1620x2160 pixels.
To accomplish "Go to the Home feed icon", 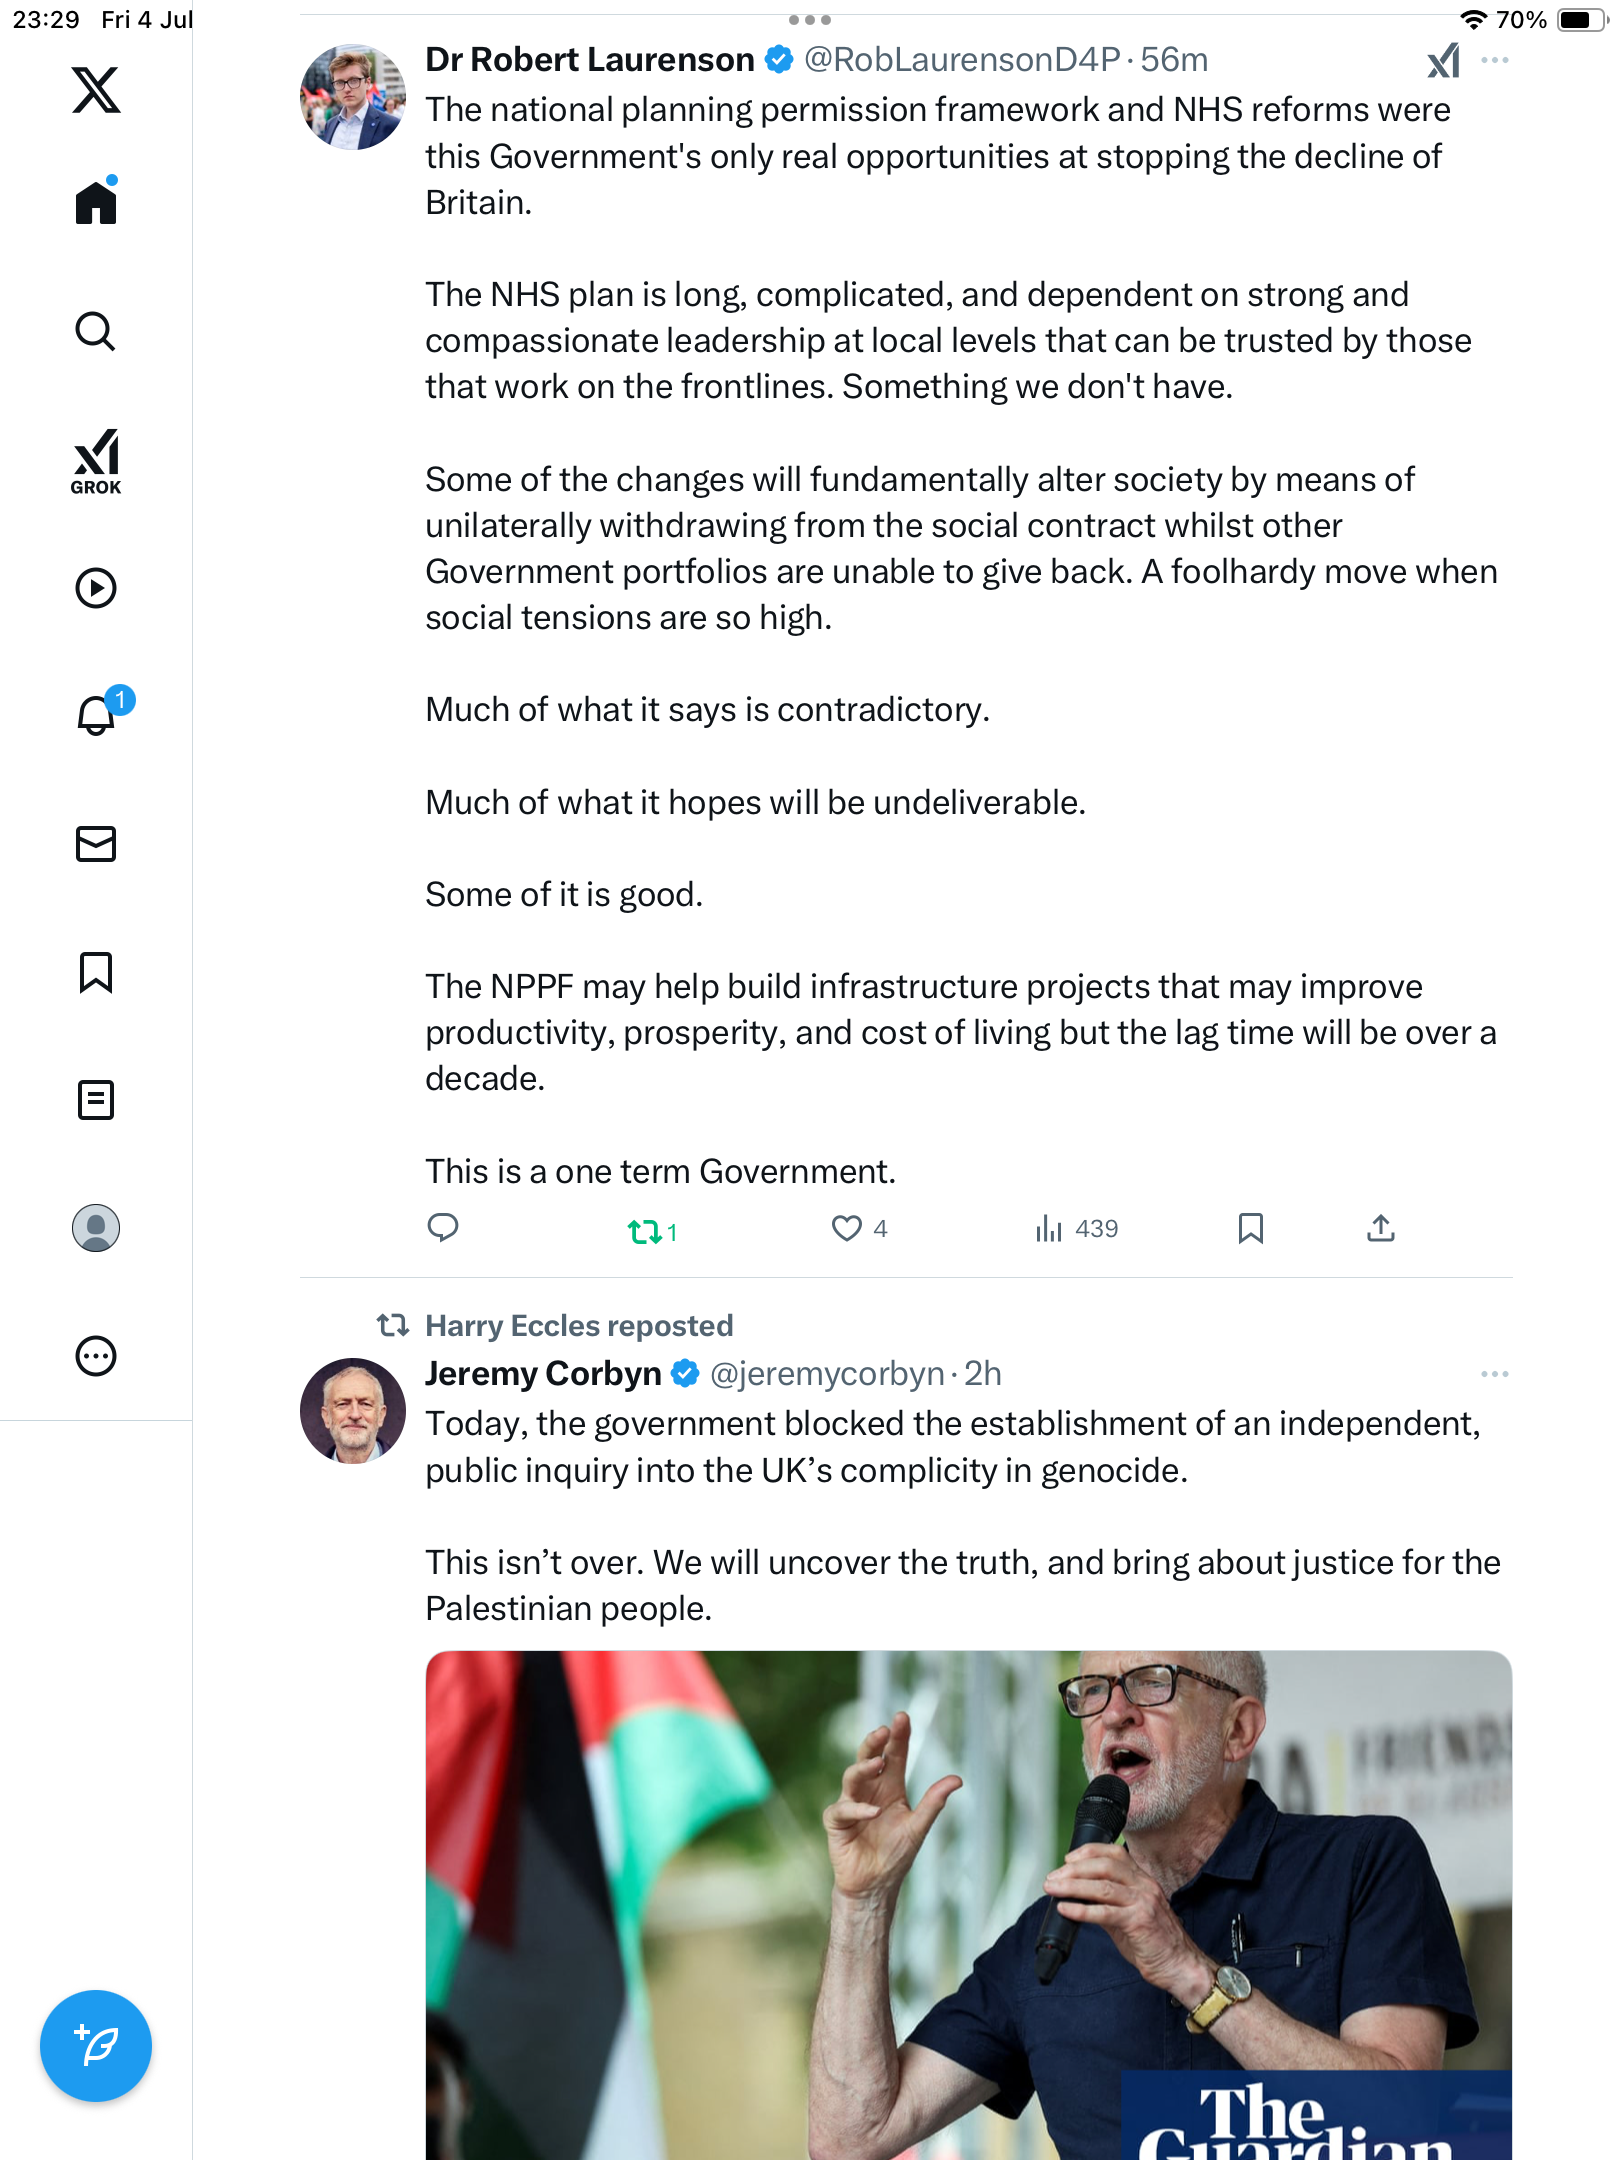I will click(x=96, y=201).
